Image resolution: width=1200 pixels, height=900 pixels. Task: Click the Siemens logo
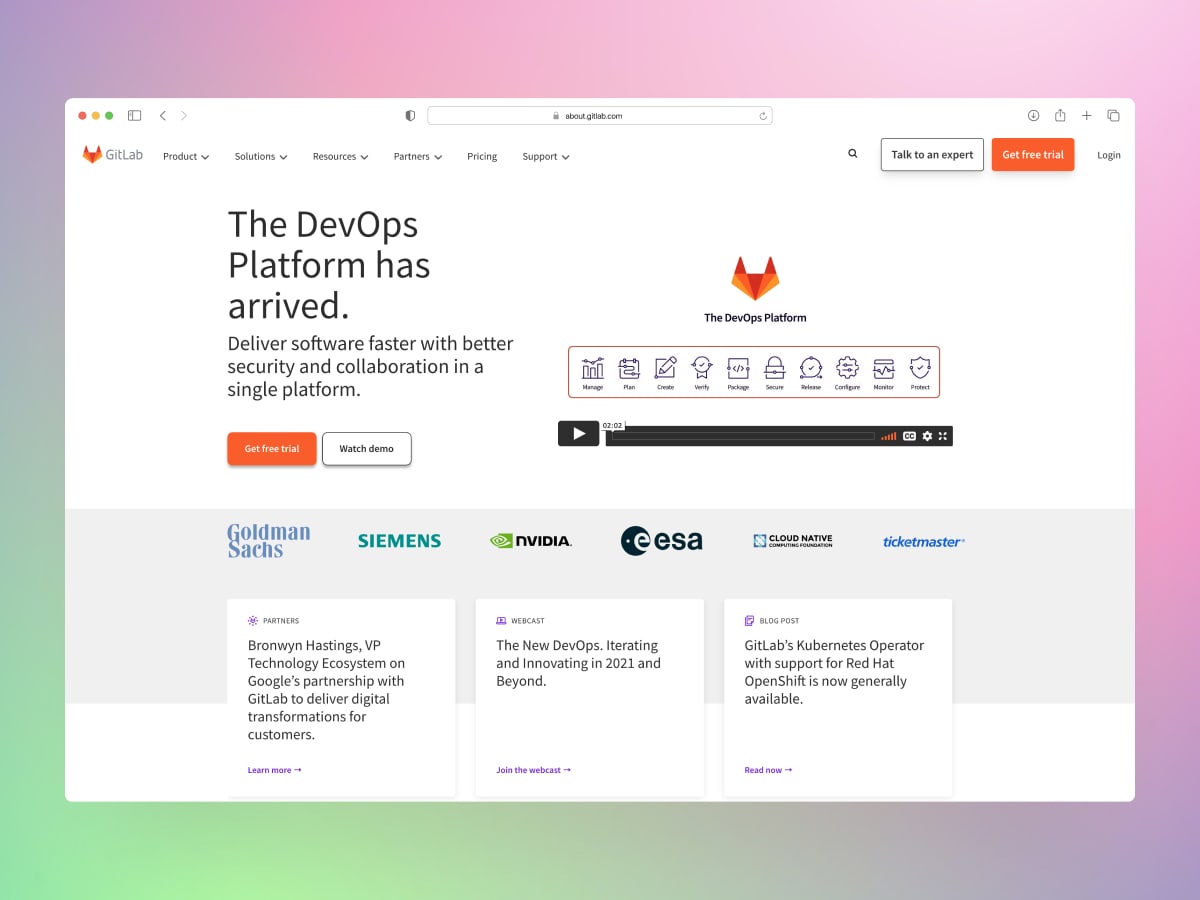[399, 541]
